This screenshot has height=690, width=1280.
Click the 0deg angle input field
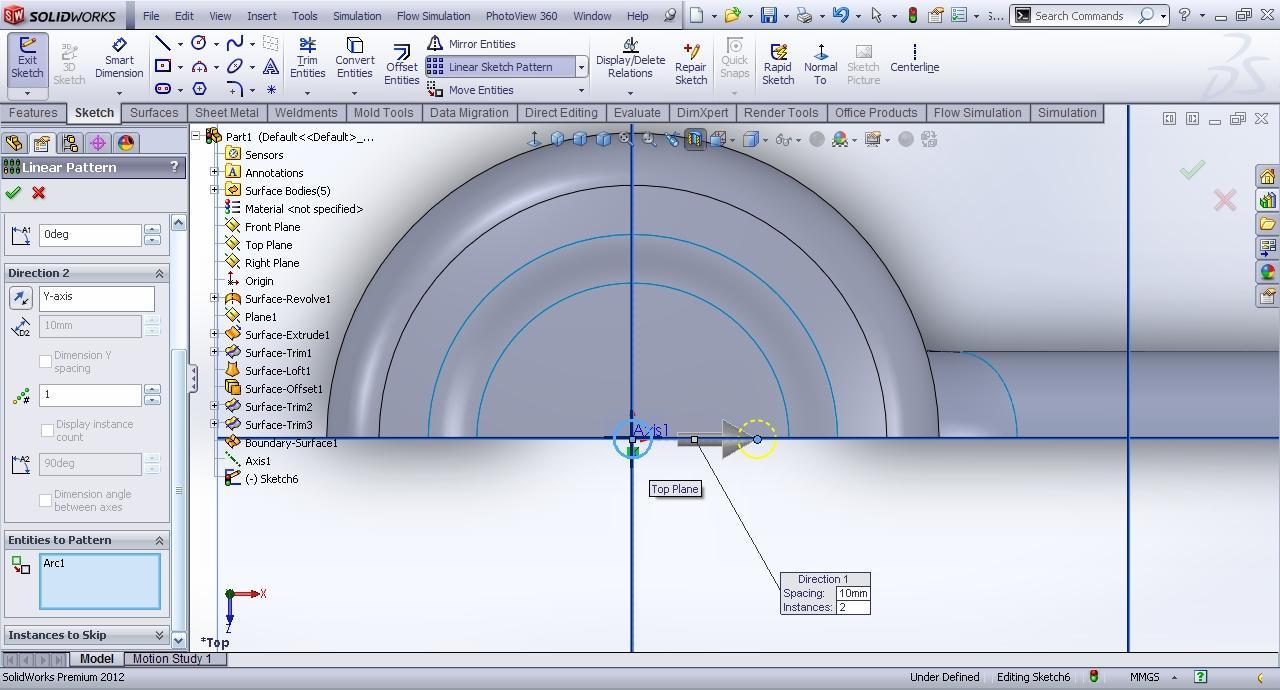coord(90,234)
